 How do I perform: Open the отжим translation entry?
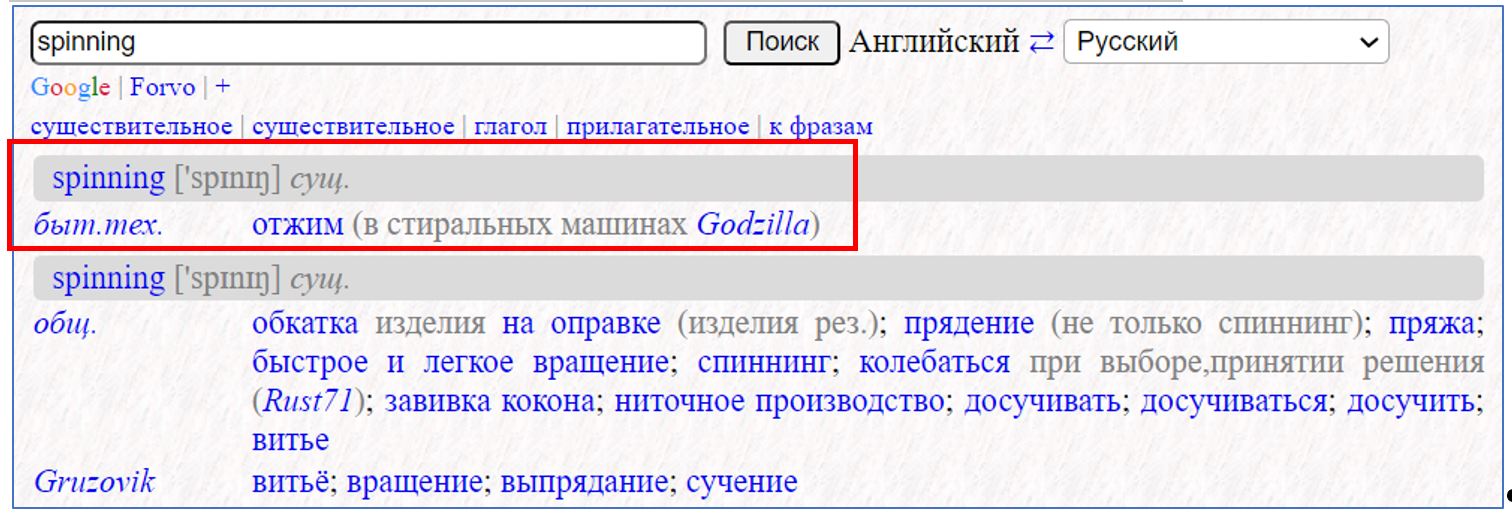coord(297,225)
